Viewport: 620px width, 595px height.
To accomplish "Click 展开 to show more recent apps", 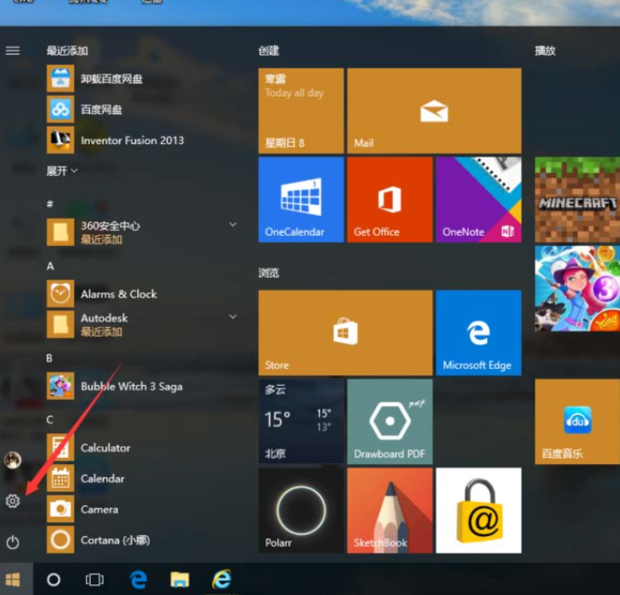I will (62, 171).
